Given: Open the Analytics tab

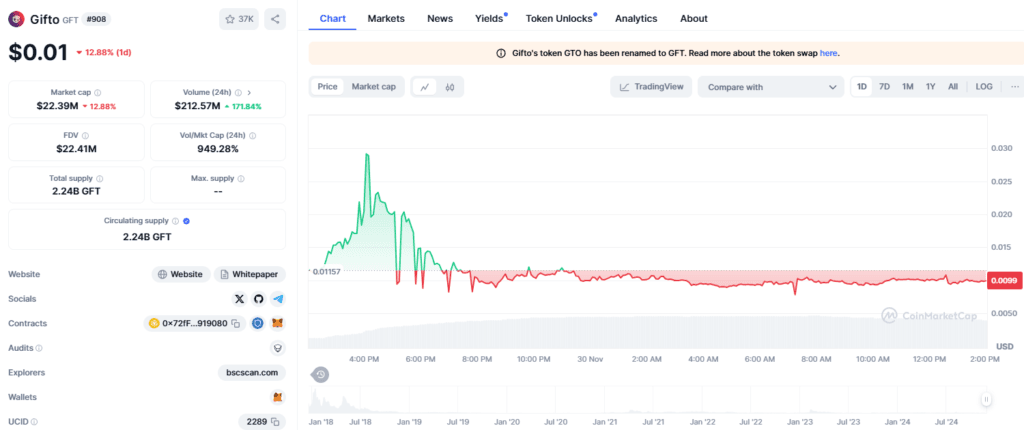Looking at the screenshot, I should [x=636, y=18].
